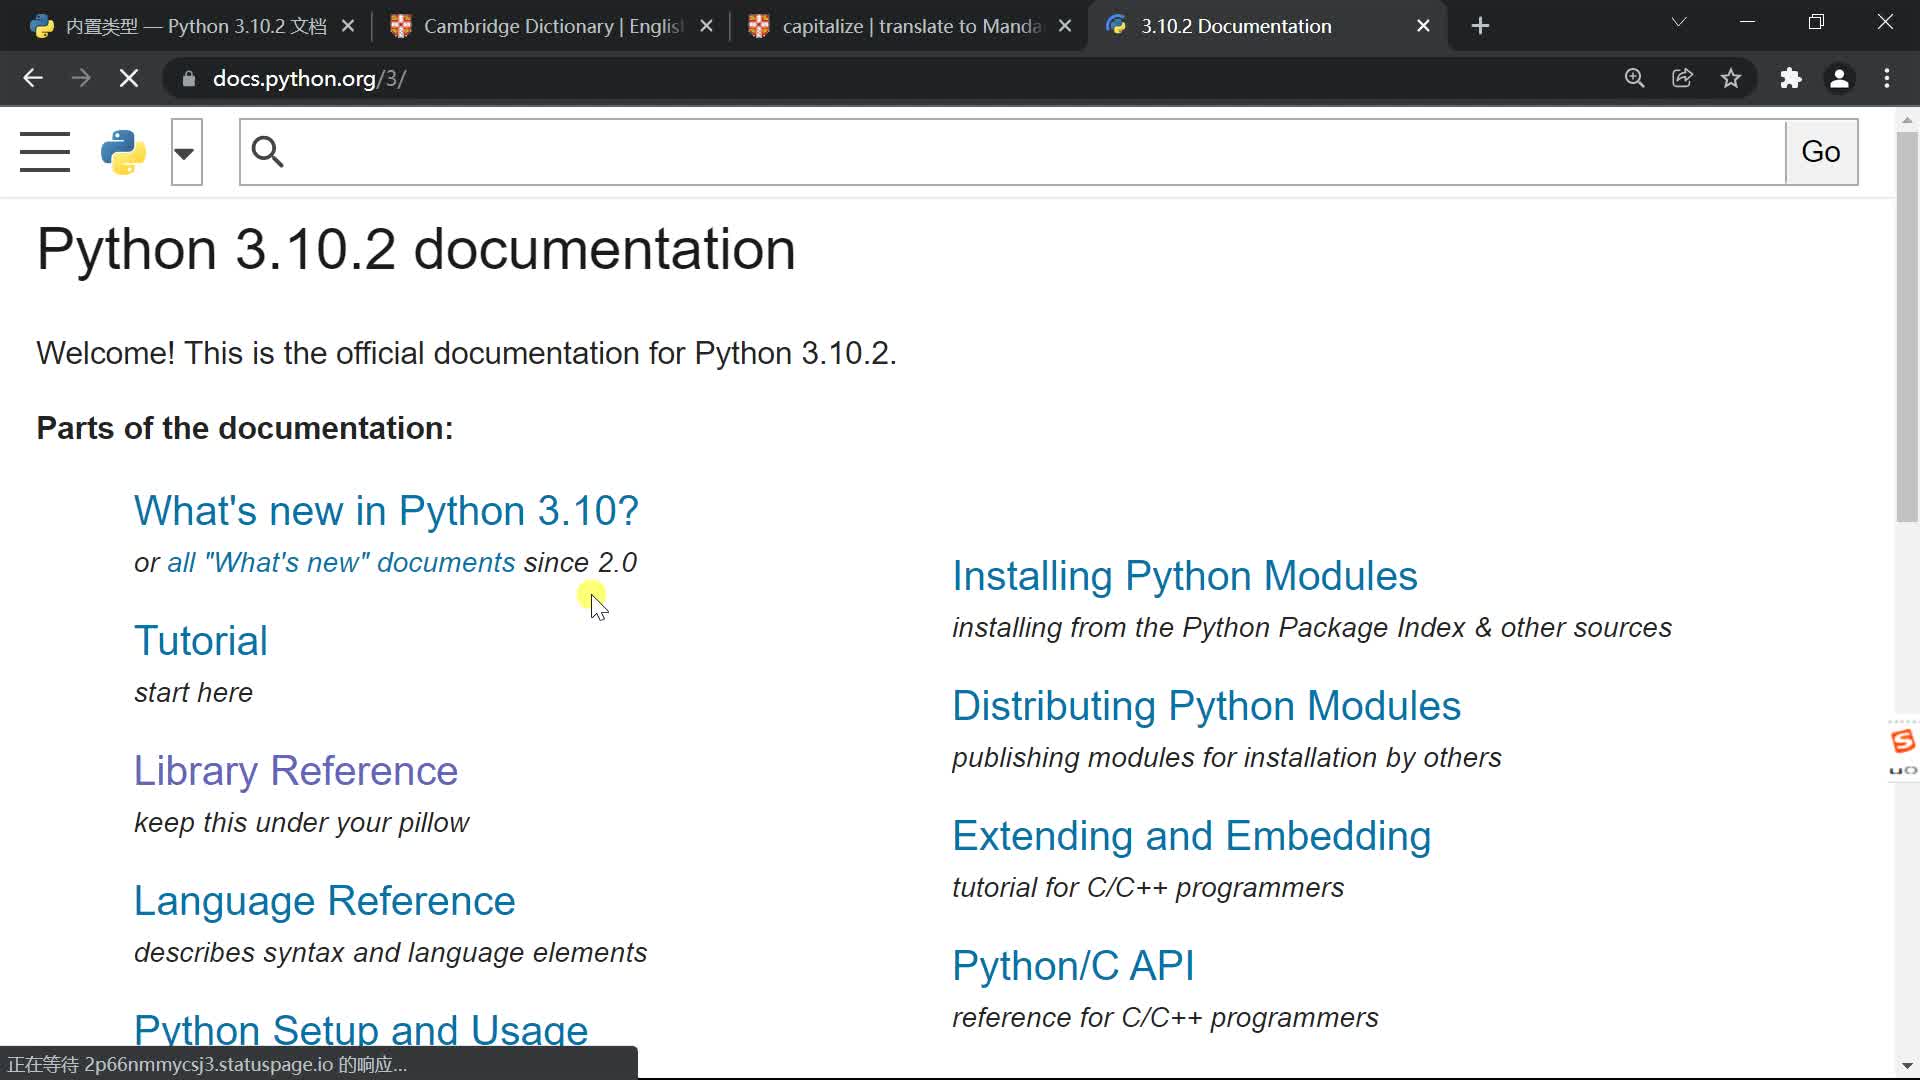The height and width of the screenshot is (1080, 1920).
Task: Open a new browser tab
Action: 1480,26
